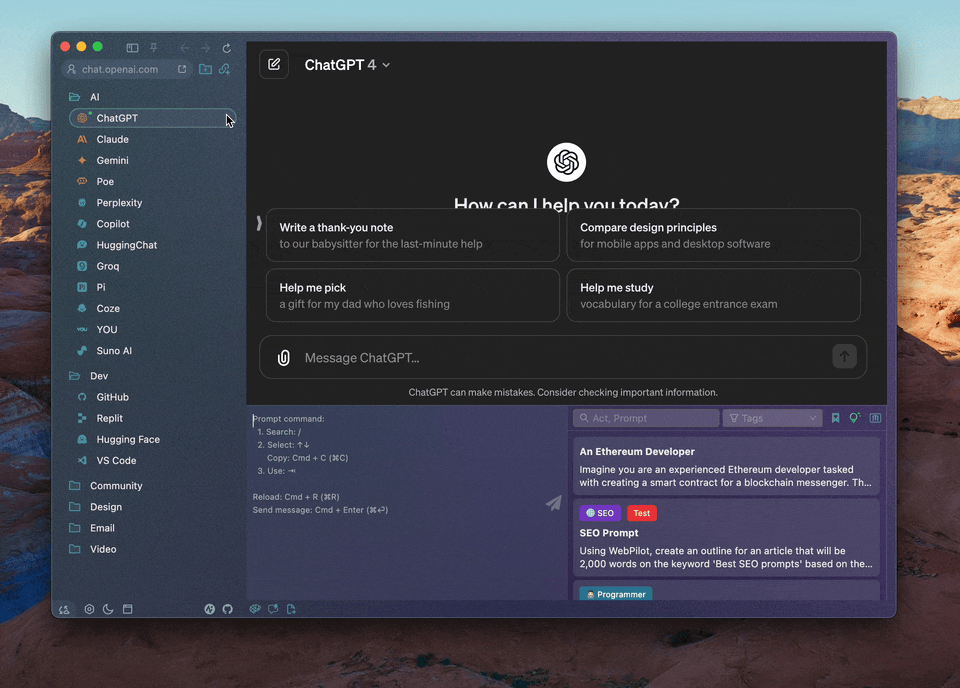Click the paperclip attach file icon
This screenshot has height=688, width=960.
click(283, 357)
